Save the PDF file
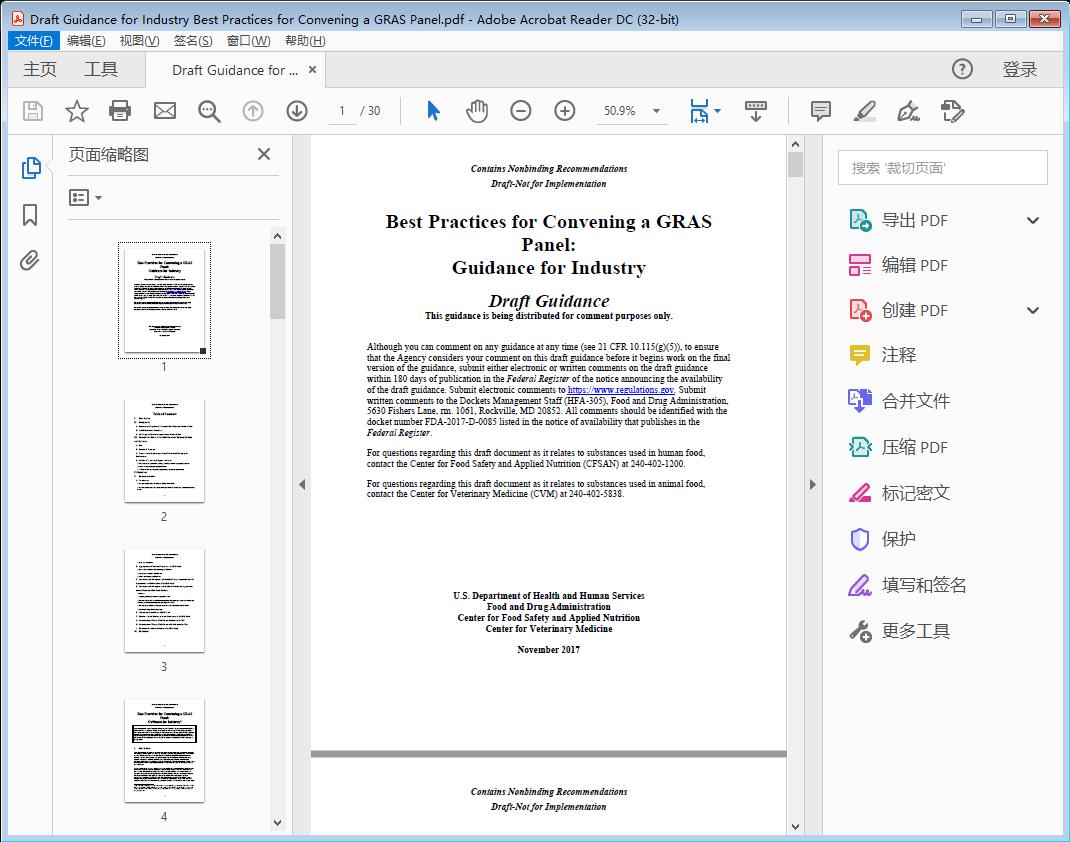The width and height of the screenshot is (1070, 842). (31, 111)
